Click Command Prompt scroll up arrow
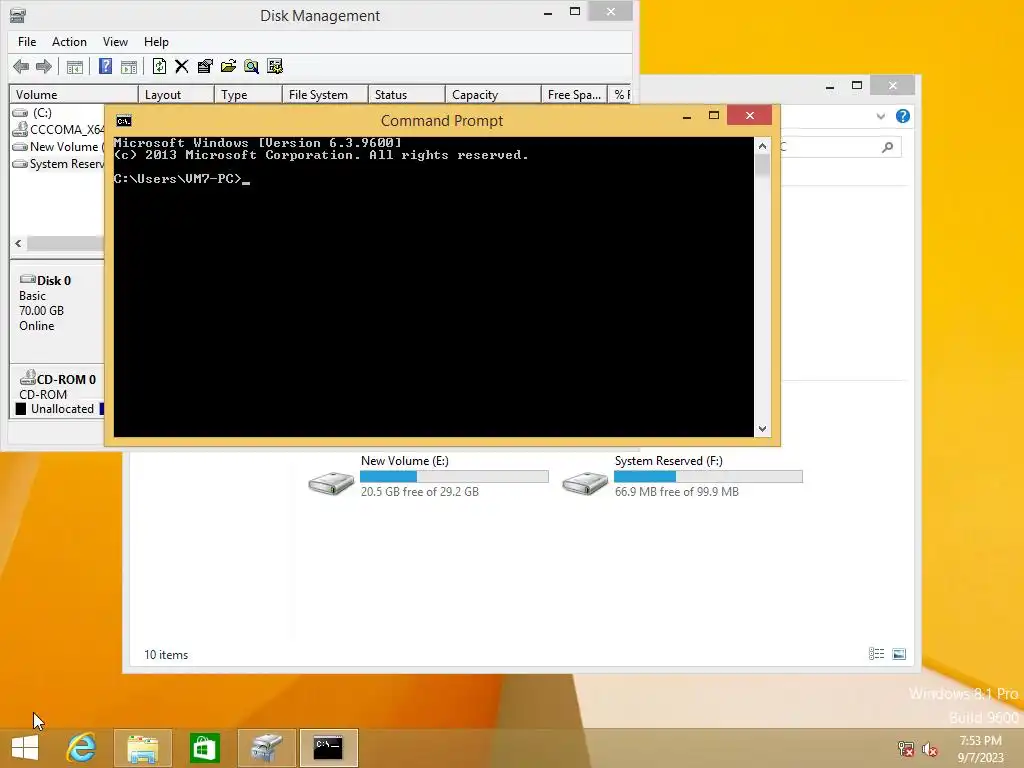 click(762, 146)
